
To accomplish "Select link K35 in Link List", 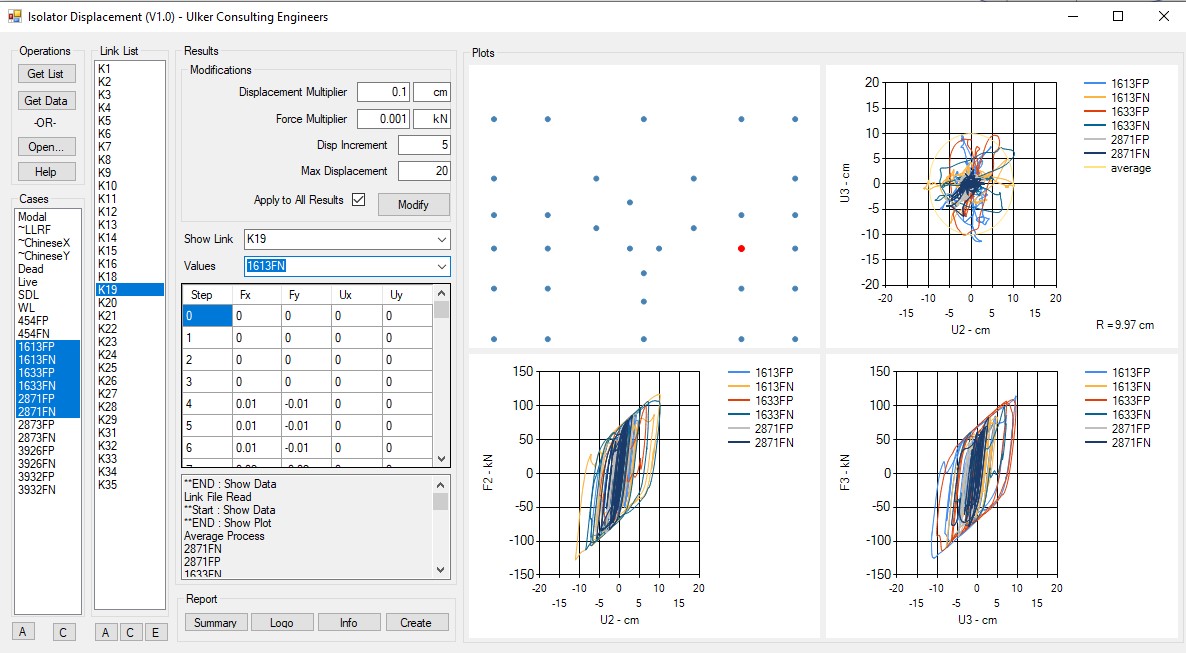I will coord(129,484).
